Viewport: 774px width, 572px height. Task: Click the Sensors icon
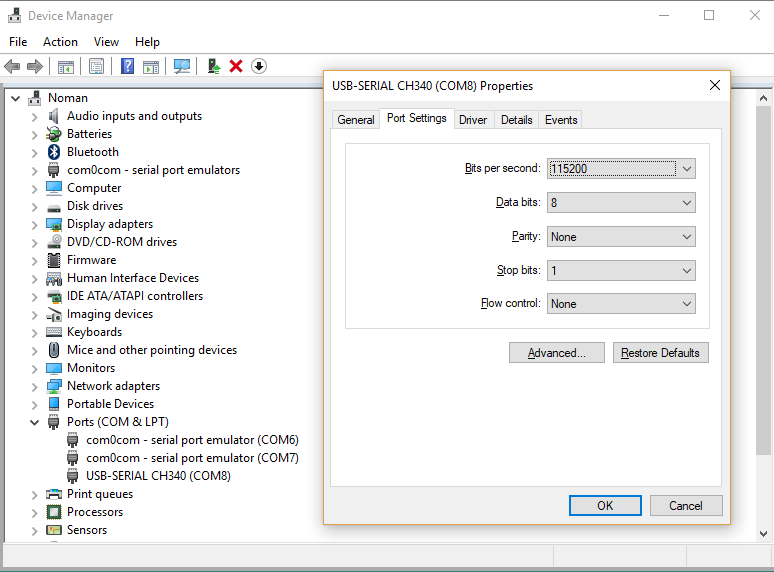[54, 530]
